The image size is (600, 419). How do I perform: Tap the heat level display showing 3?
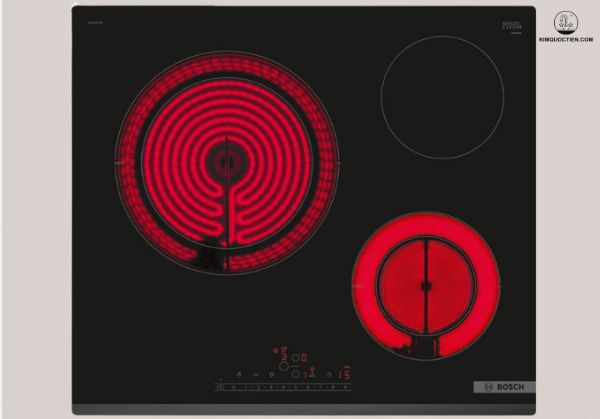point(283,351)
